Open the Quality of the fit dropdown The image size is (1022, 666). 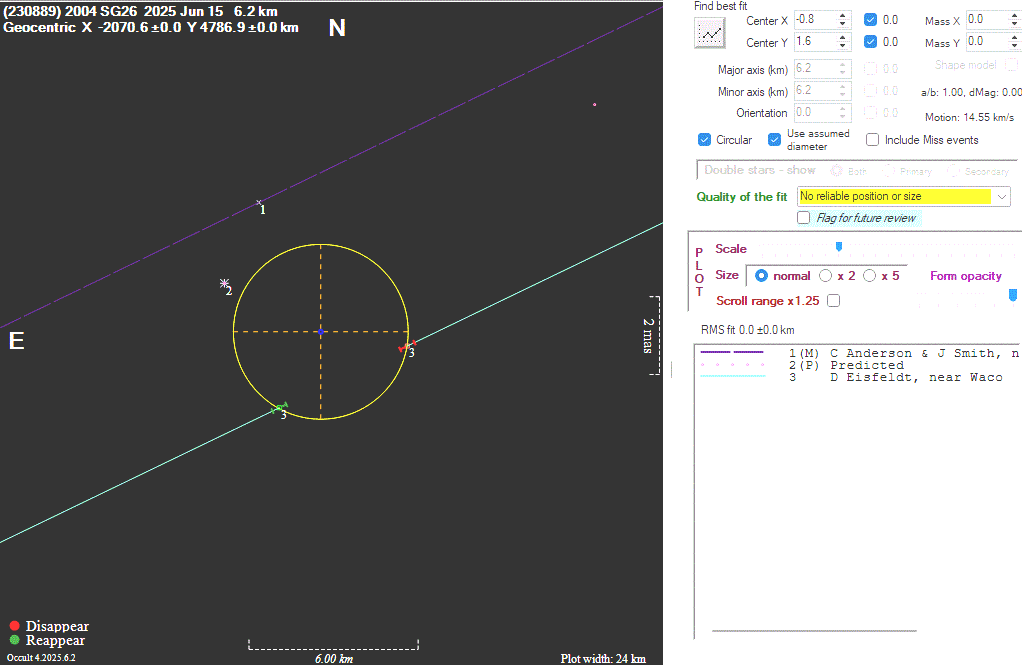point(1002,196)
